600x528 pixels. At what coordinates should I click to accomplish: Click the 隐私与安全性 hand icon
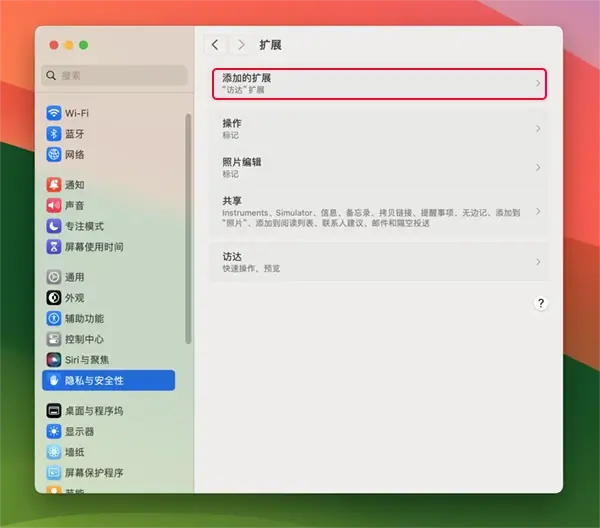54,380
